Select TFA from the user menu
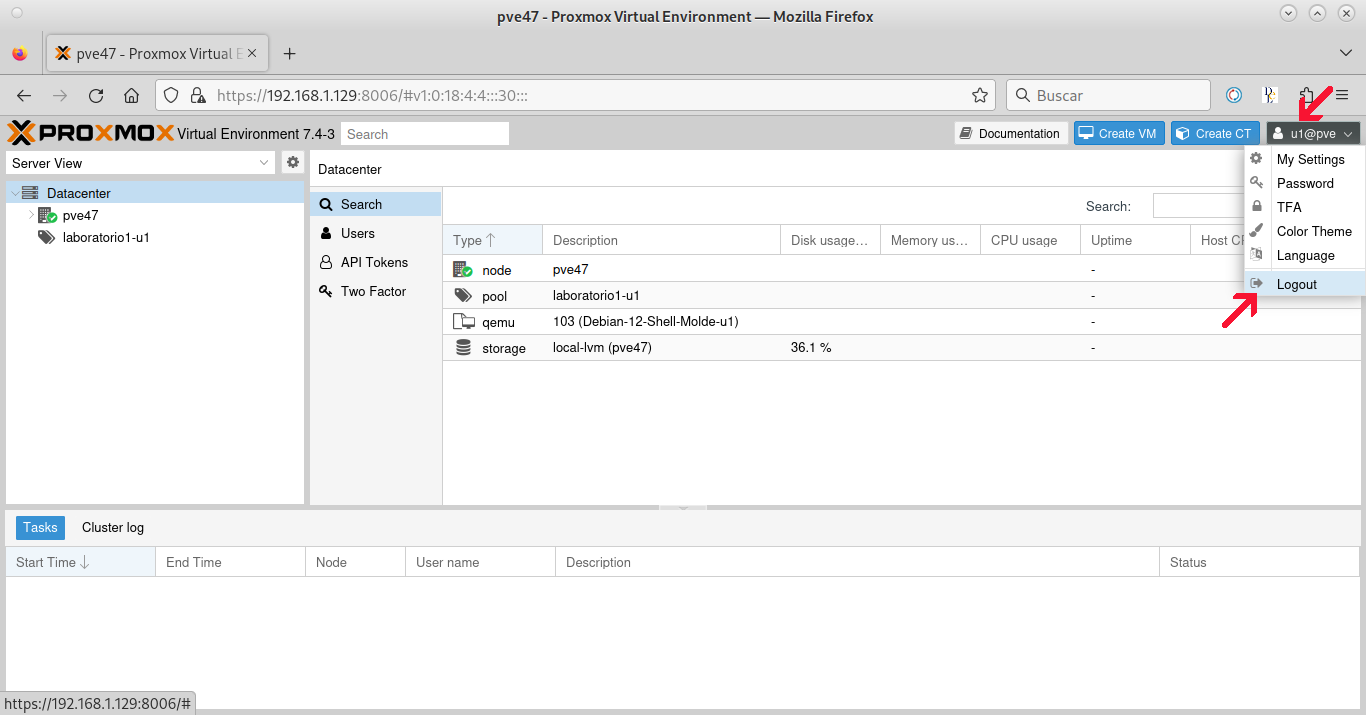The image size is (1366, 715). pos(1305,207)
